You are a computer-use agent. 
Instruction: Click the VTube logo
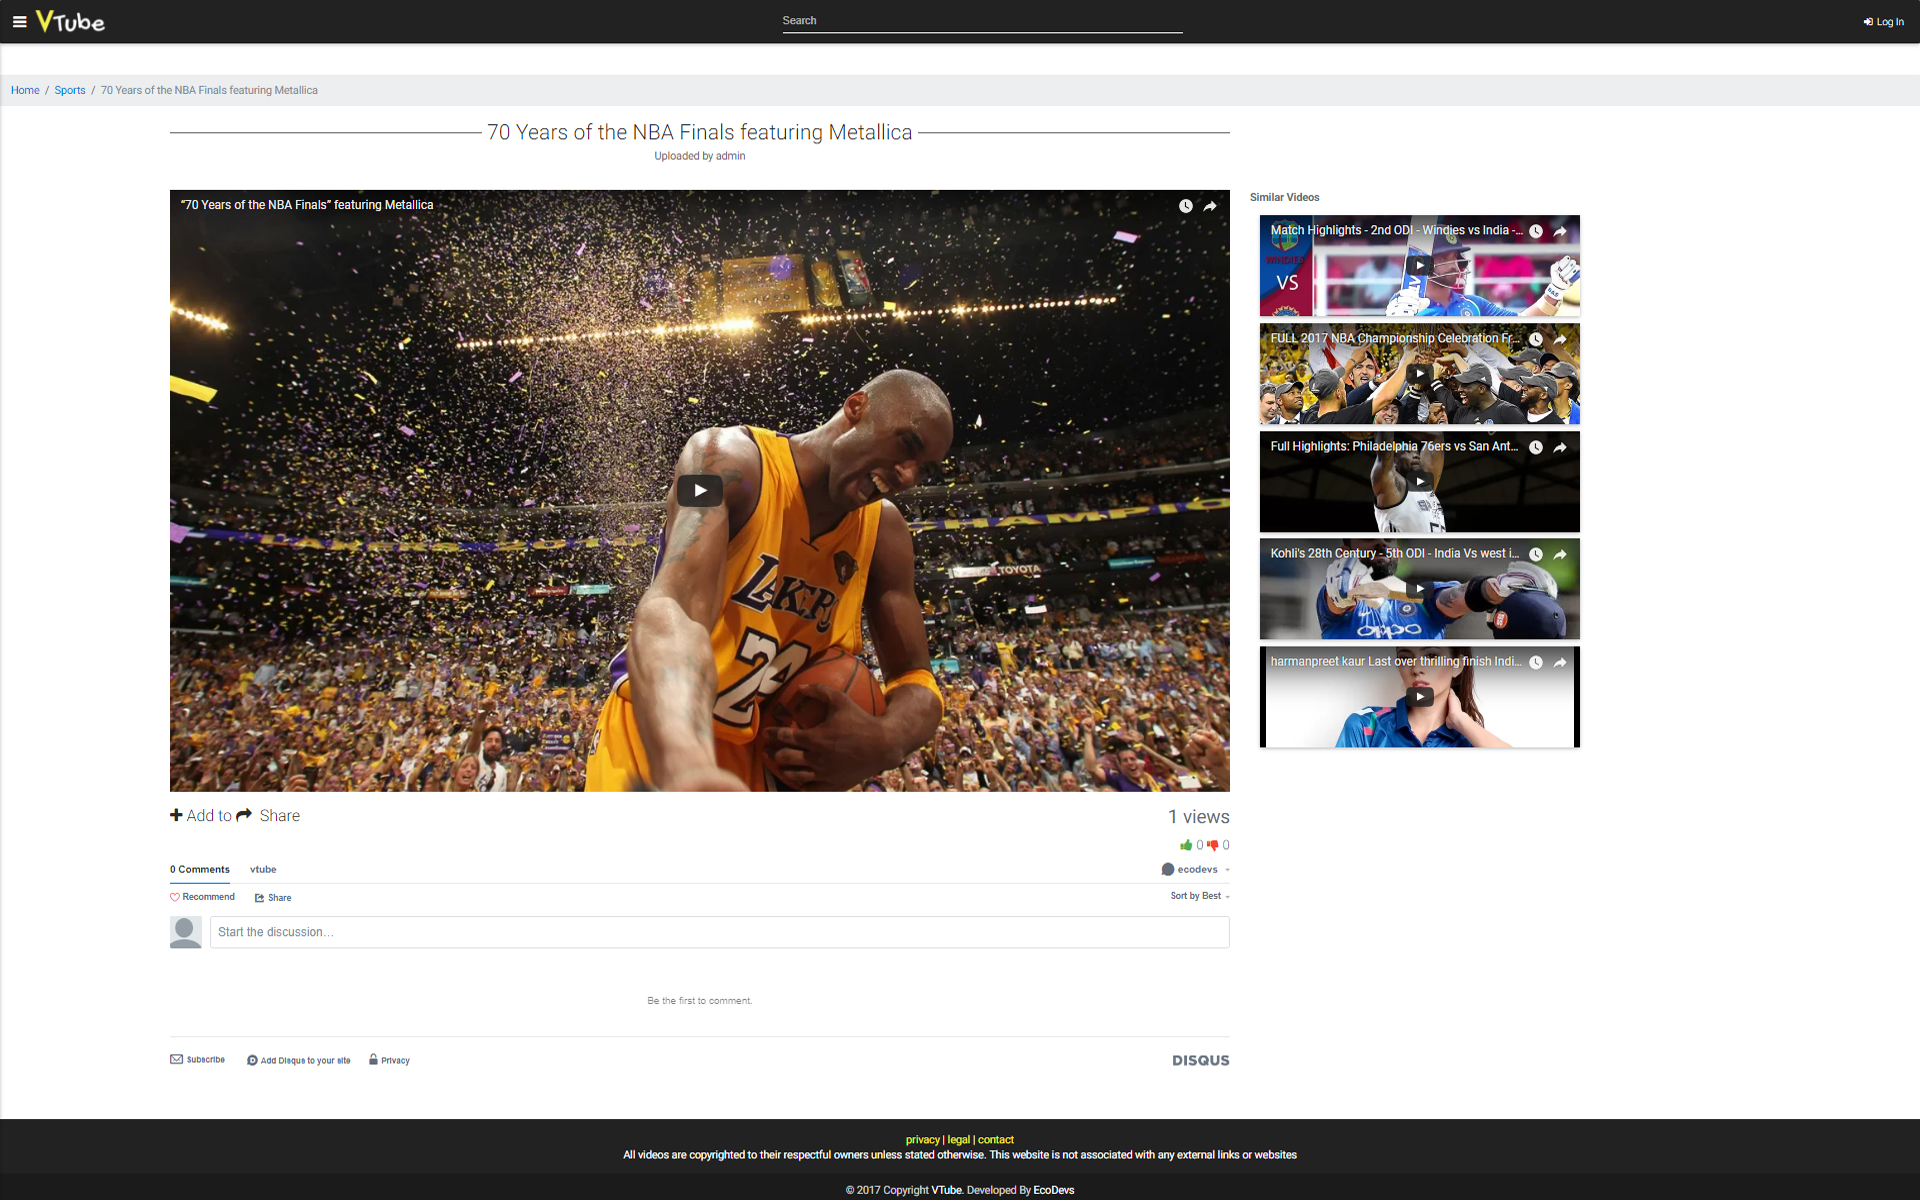coord(70,21)
